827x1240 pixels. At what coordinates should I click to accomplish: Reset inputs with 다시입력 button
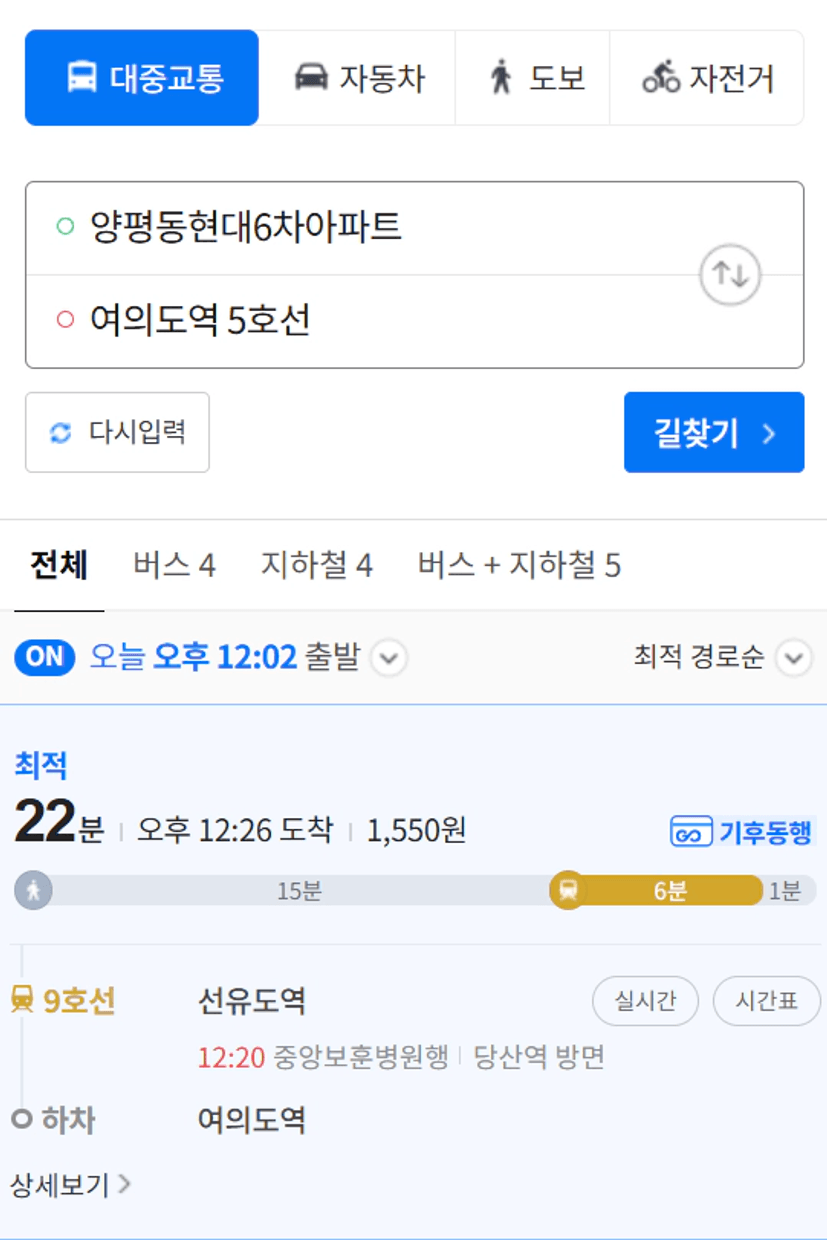[117, 432]
